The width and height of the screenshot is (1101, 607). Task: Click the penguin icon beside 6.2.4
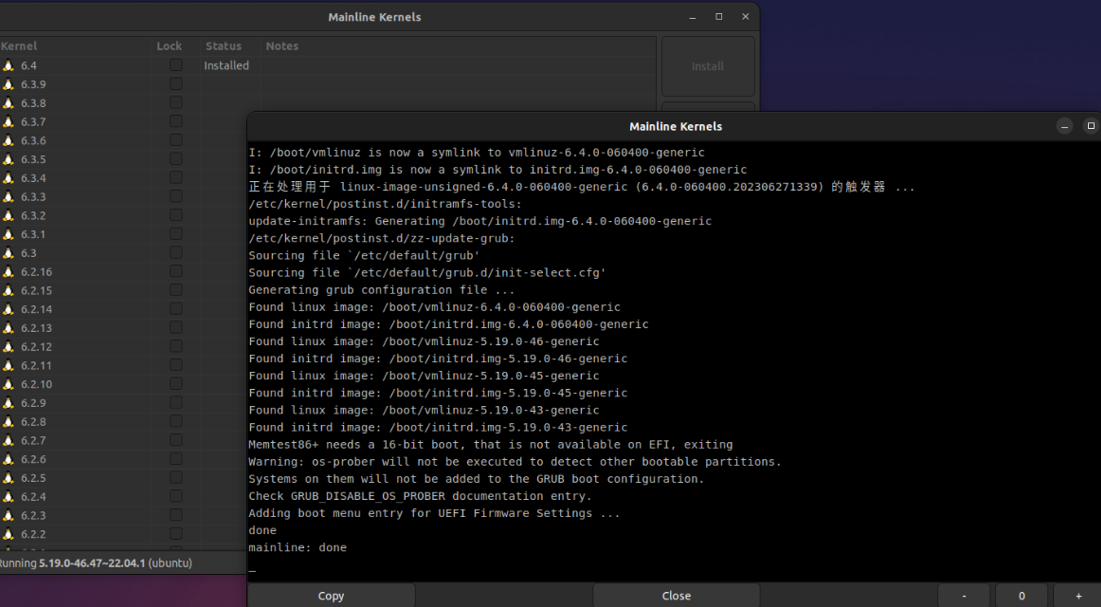(8, 497)
